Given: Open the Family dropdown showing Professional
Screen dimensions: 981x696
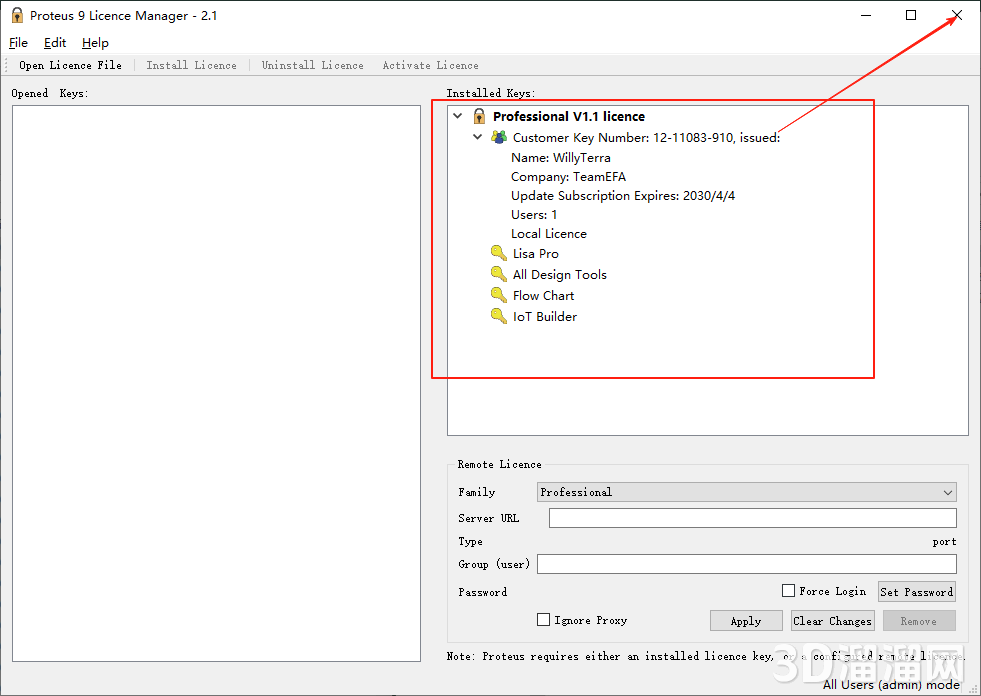Looking at the screenshot, I should [x=746, y=492].
